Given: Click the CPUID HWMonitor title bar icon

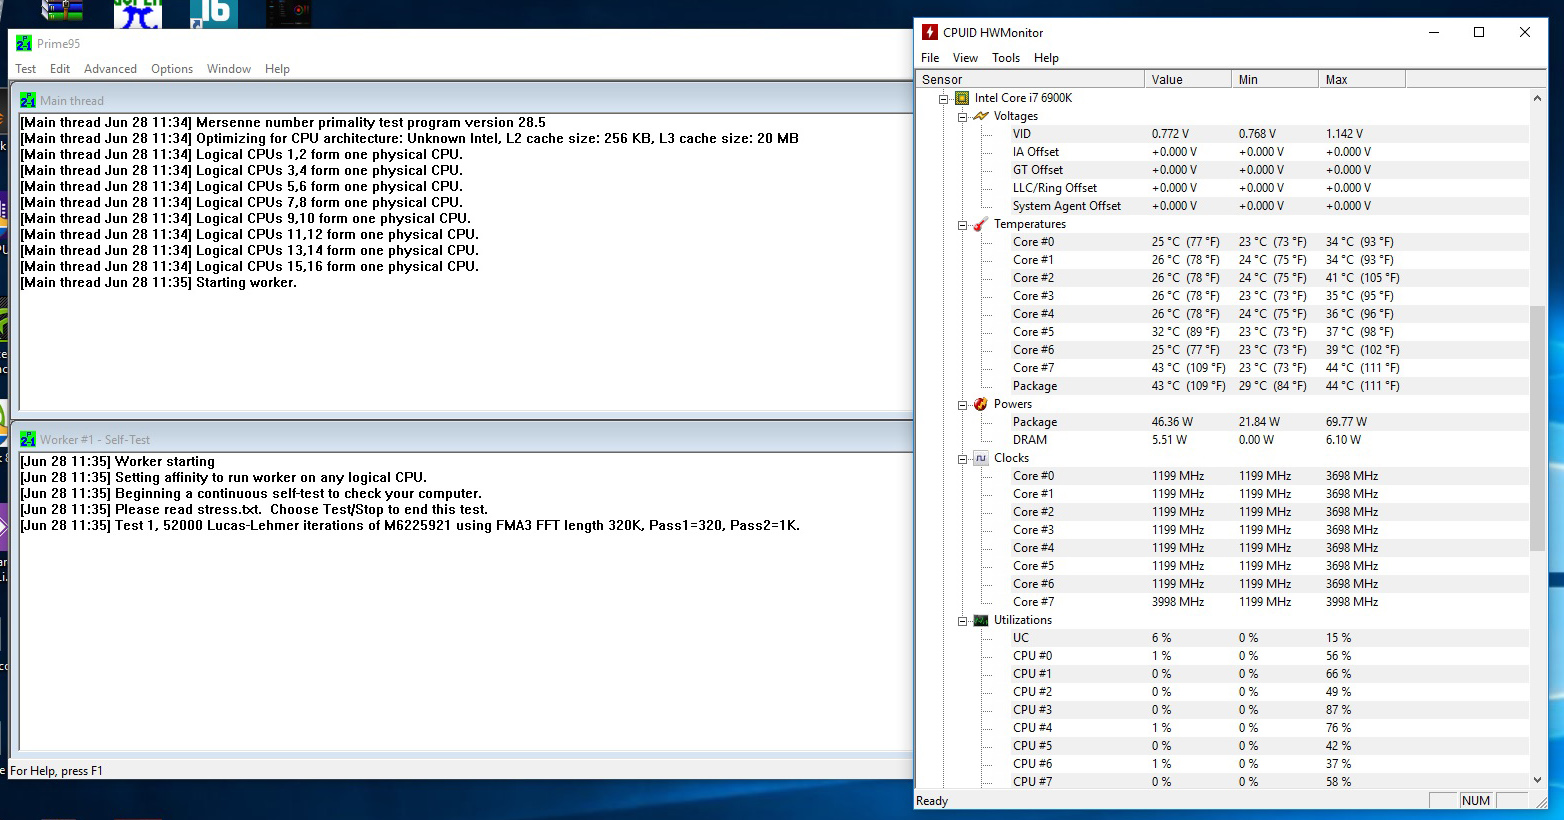Looking at the screenshot, I should (x=930, y=32).
